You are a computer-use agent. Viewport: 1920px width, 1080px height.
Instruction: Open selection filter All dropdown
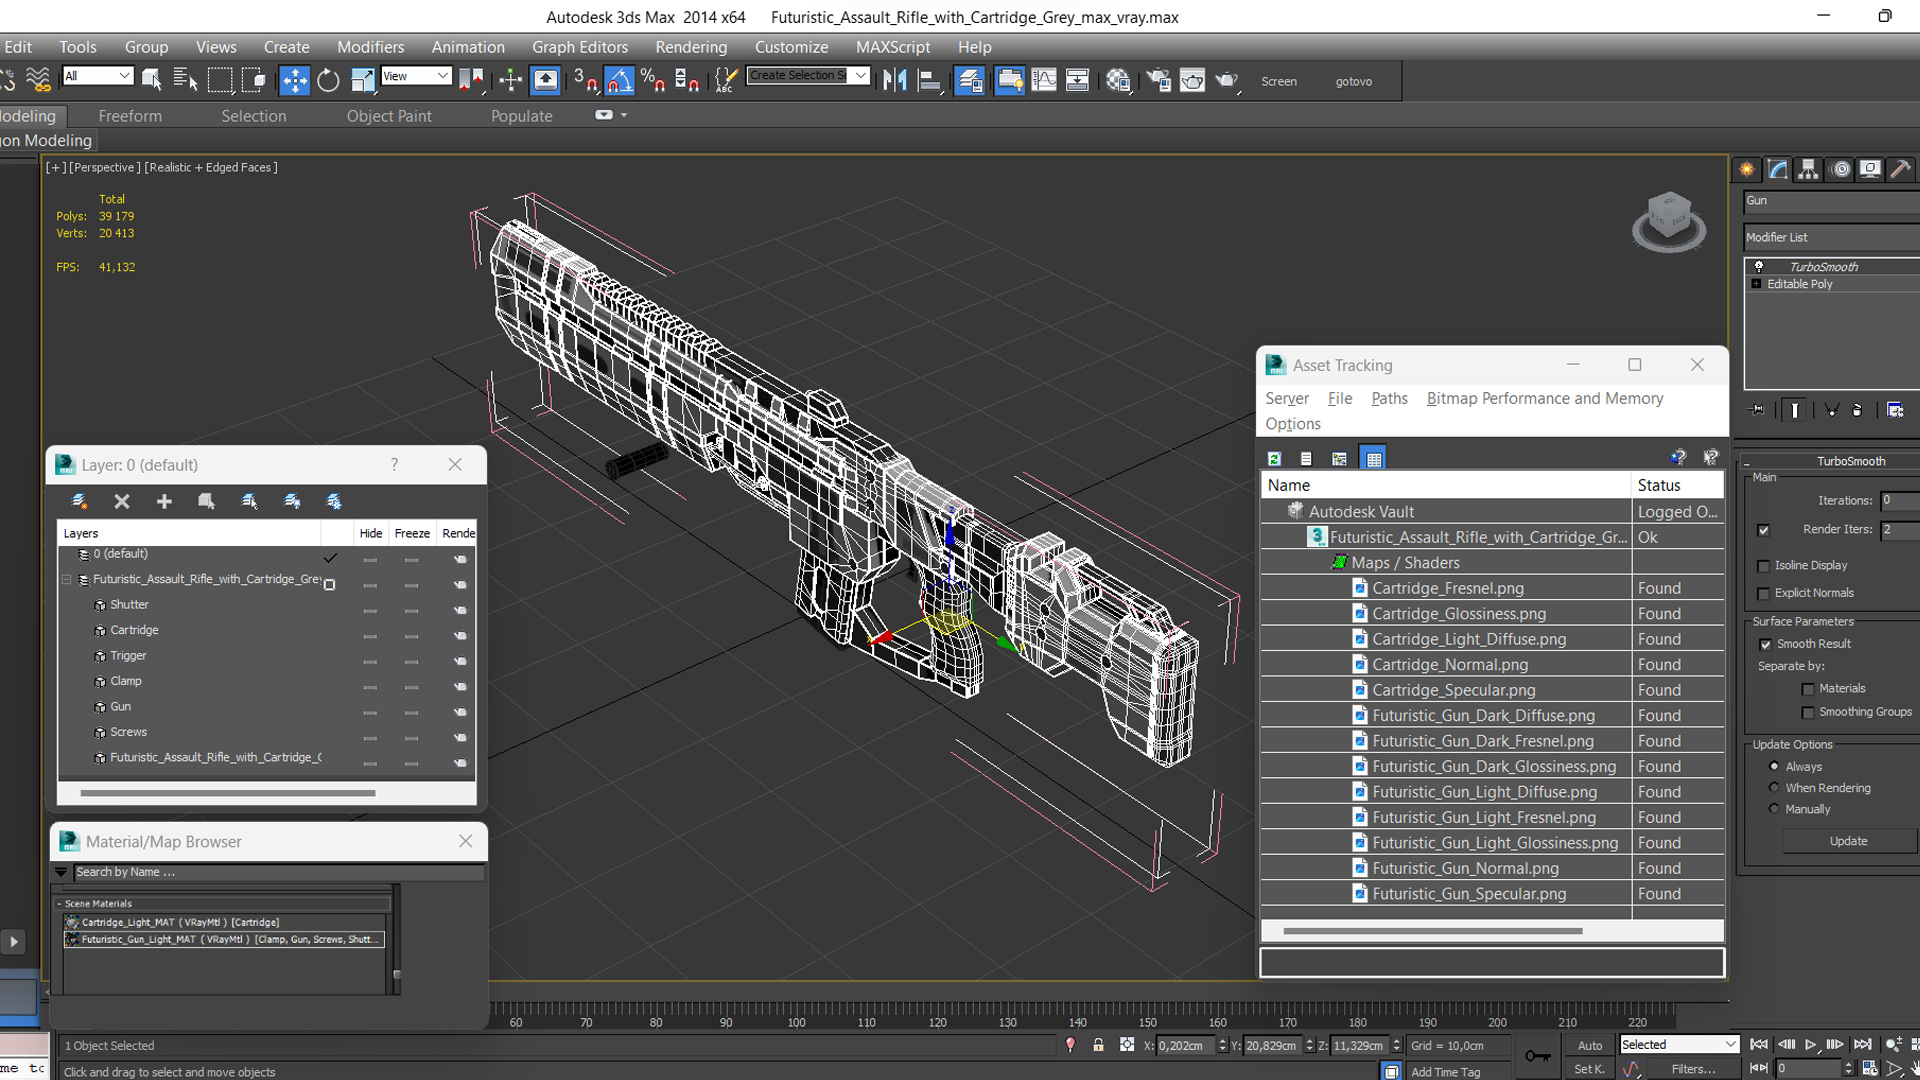click(98, 76)
